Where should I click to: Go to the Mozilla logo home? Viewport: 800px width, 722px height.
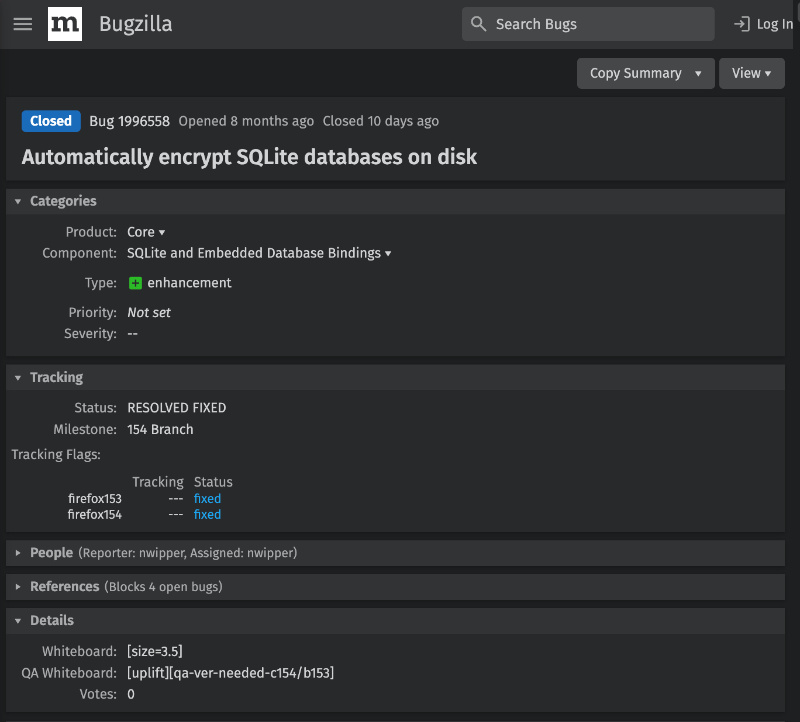pos(65,24)
